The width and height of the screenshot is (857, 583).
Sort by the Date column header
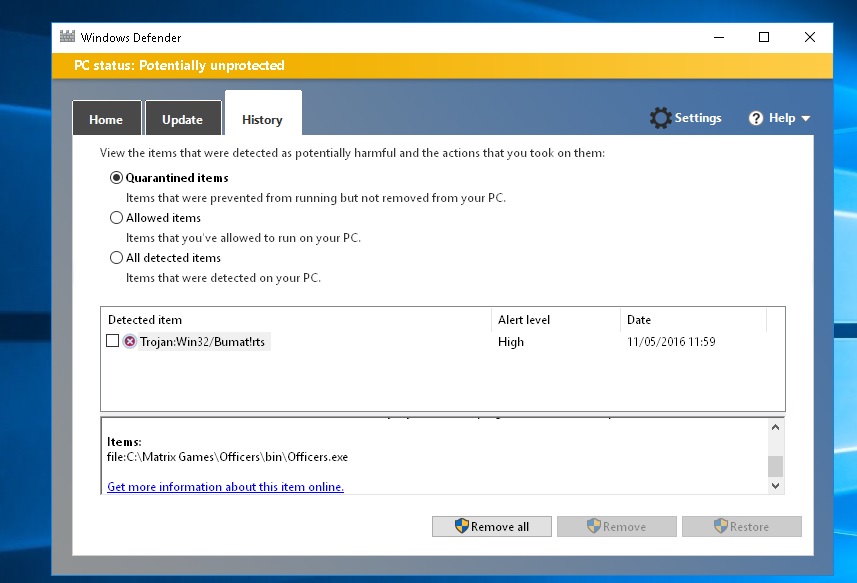[694, 320]
